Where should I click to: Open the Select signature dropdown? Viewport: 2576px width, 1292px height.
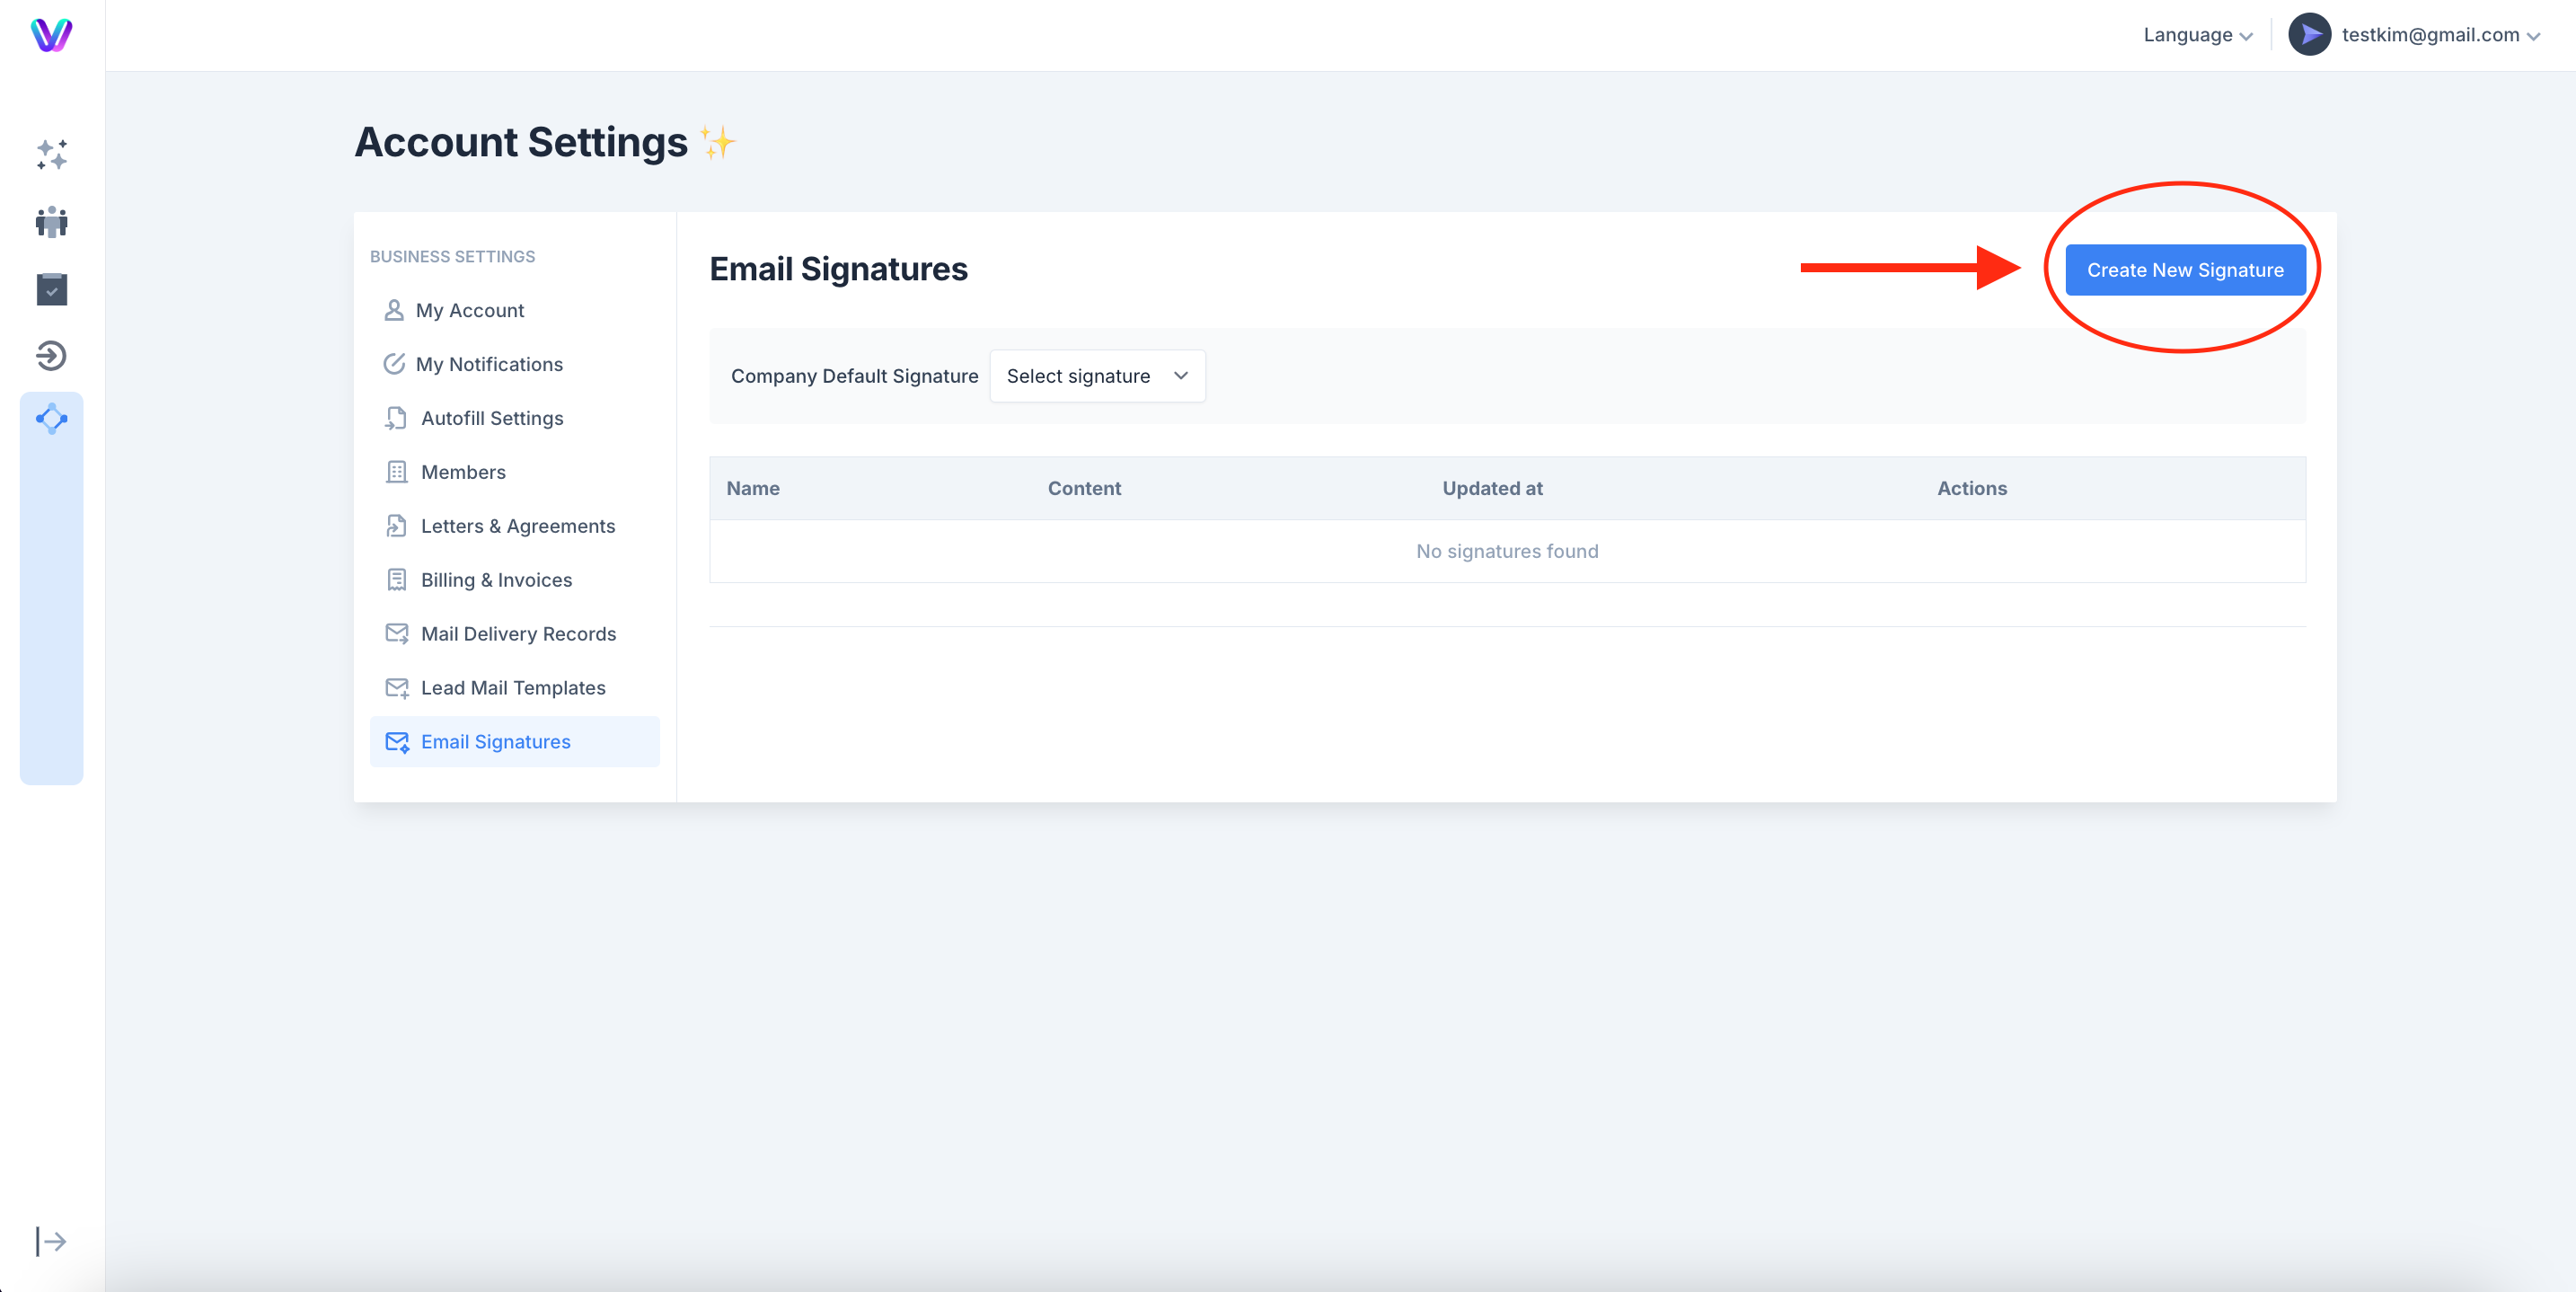(x=1097, y=376)
